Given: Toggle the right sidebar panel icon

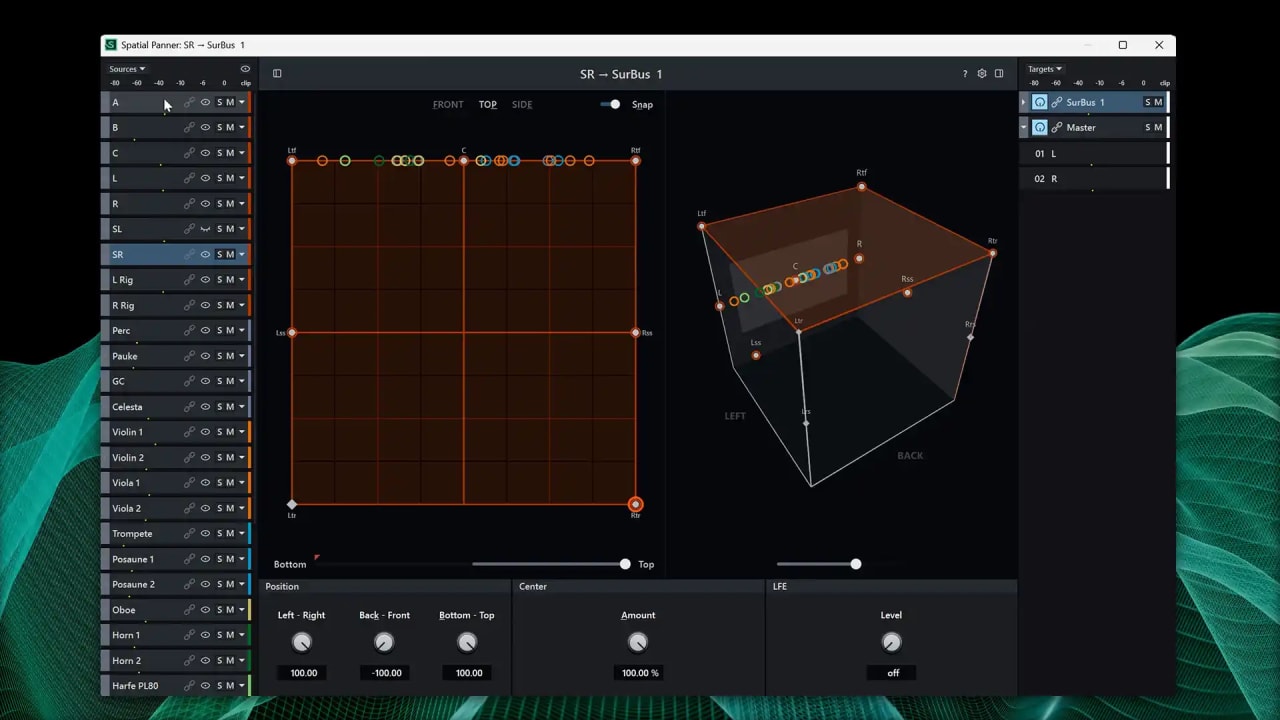Looking at the screenshot, I should coord(999,74).
